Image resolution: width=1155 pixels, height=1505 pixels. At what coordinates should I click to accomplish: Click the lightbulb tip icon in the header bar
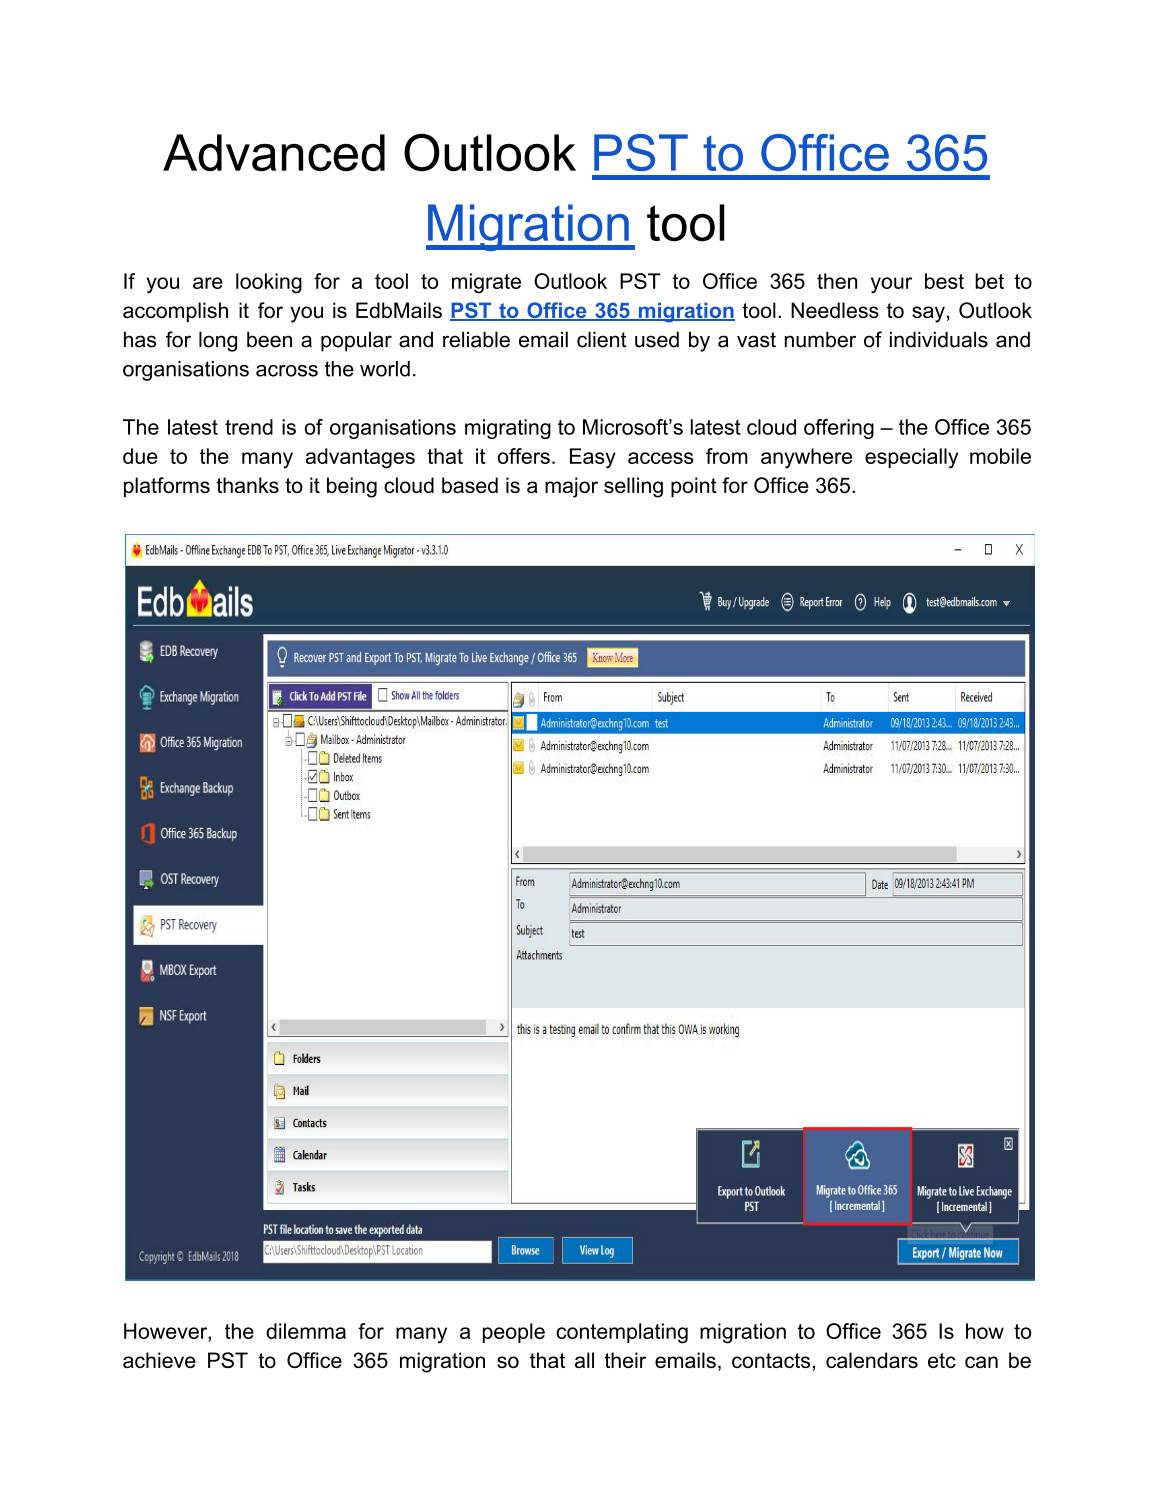[282, 657]
